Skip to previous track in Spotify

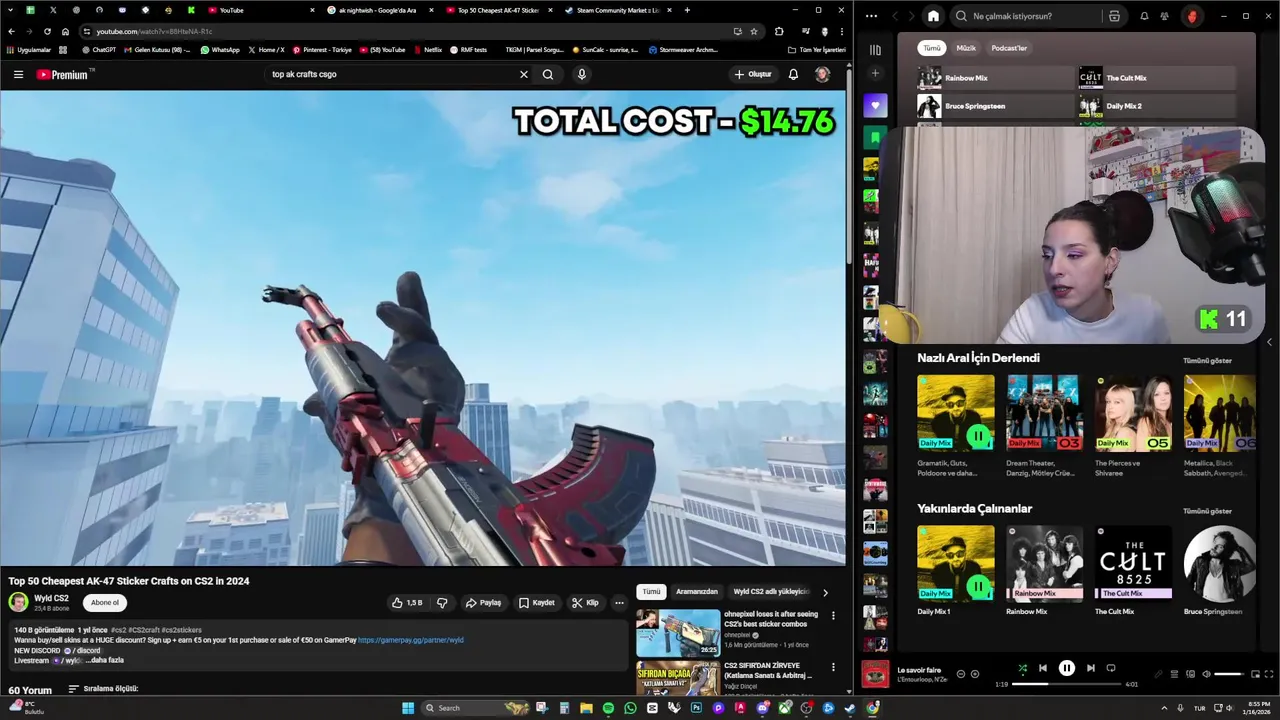(x=1043, y=668)
